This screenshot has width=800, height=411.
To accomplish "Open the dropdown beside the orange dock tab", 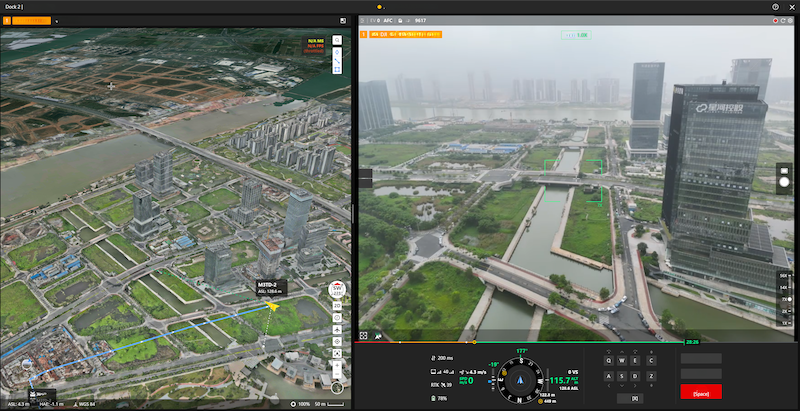I will tap(57, 20).
